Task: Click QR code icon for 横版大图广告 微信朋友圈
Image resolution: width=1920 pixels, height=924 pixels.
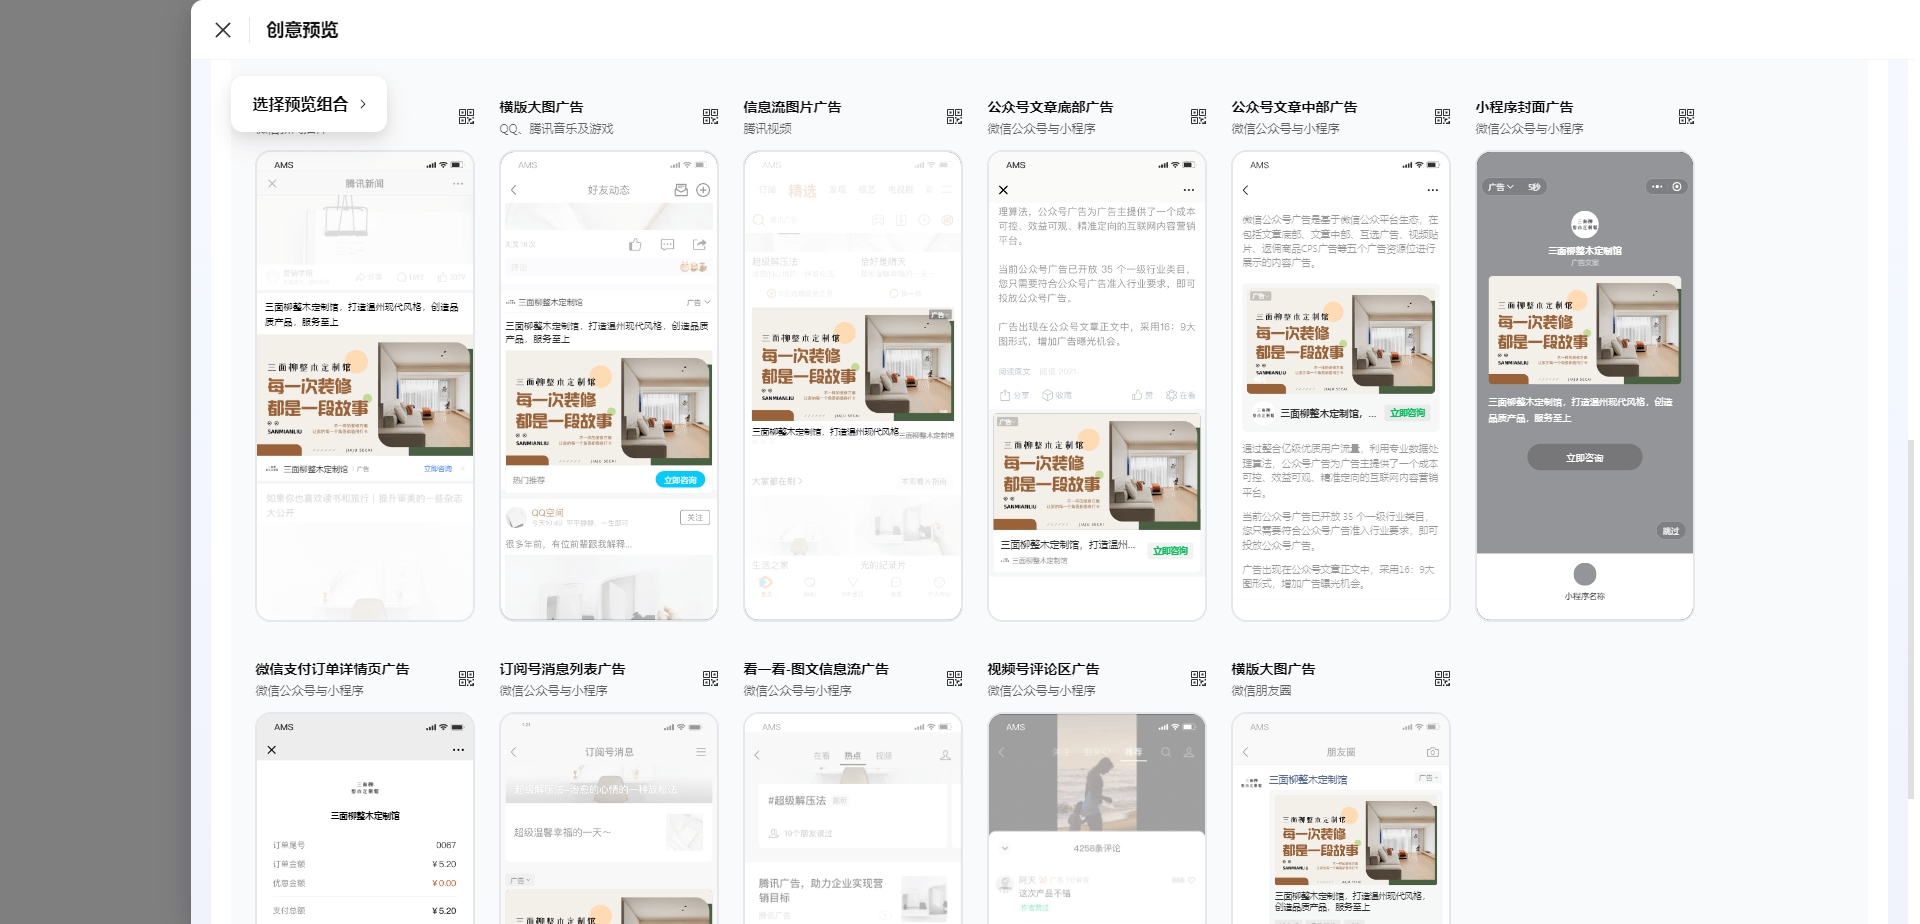Action: pos(1442,679)
